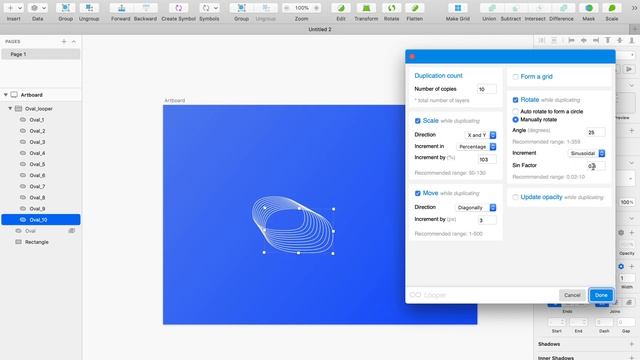640x360 pixels.
Task: Click the bottom-right handle of selected oval
Action: coord(333,253)
